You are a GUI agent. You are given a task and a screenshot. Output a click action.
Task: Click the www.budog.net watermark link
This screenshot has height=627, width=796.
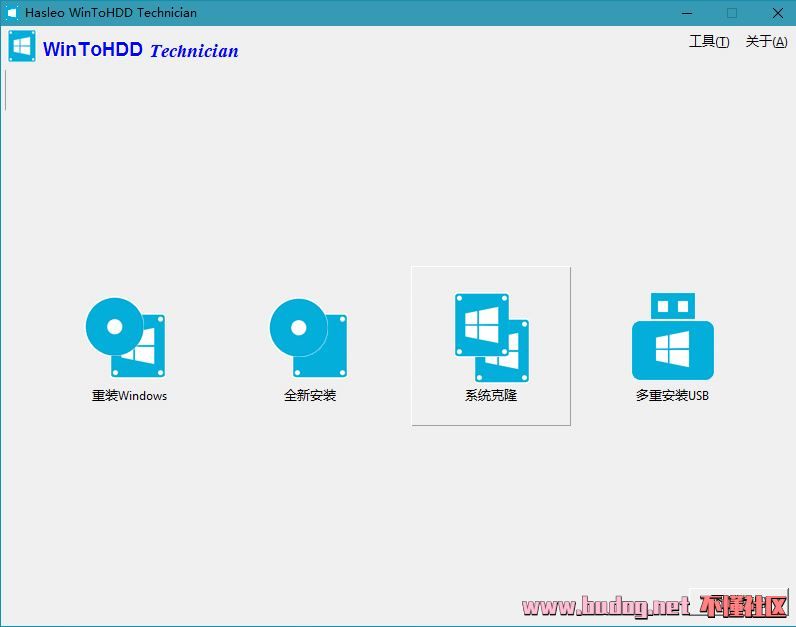pos(606,606)
